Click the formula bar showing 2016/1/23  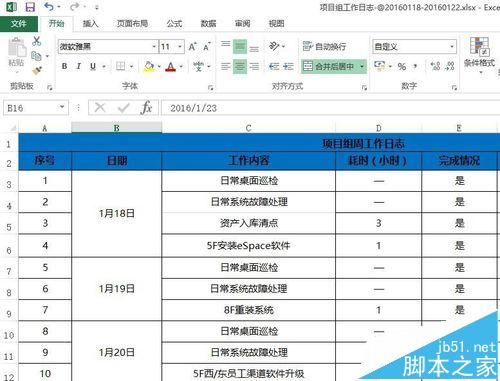tap(331, 108)
